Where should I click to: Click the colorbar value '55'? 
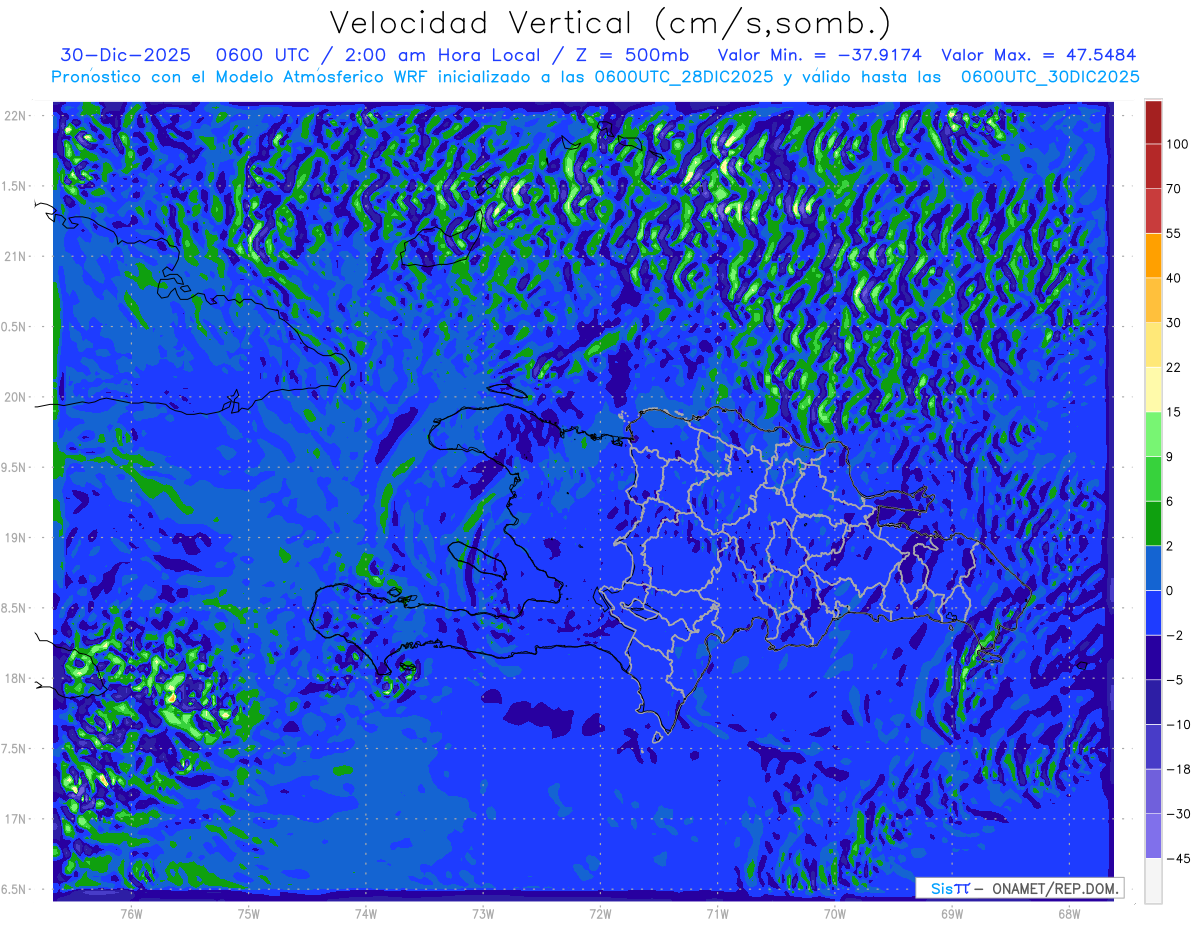[1174, 233]
